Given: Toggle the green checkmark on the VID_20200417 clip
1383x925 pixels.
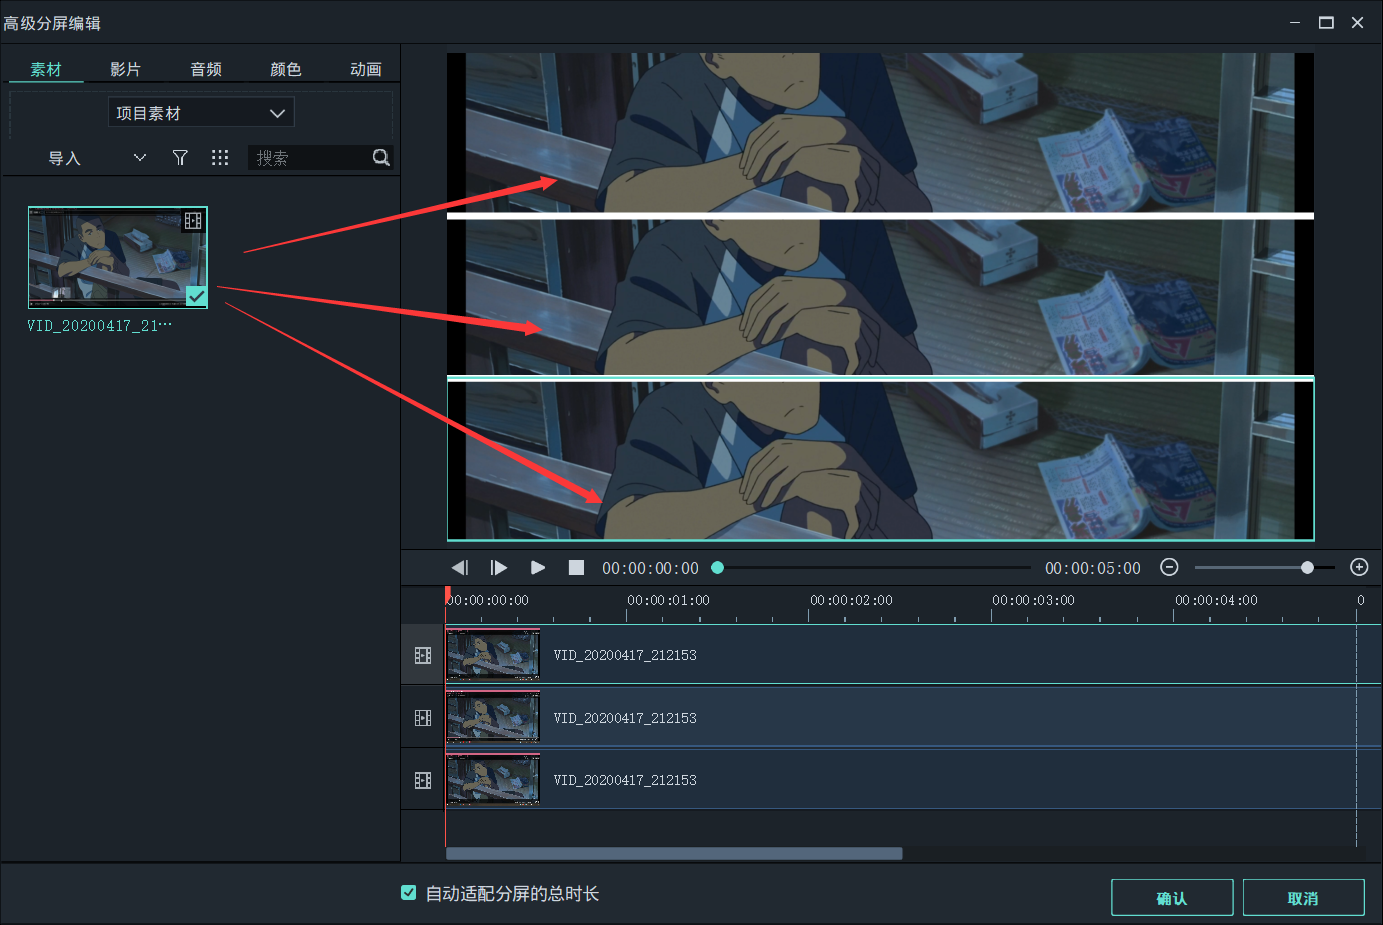Looking at the screenshot, I should 196,296.
